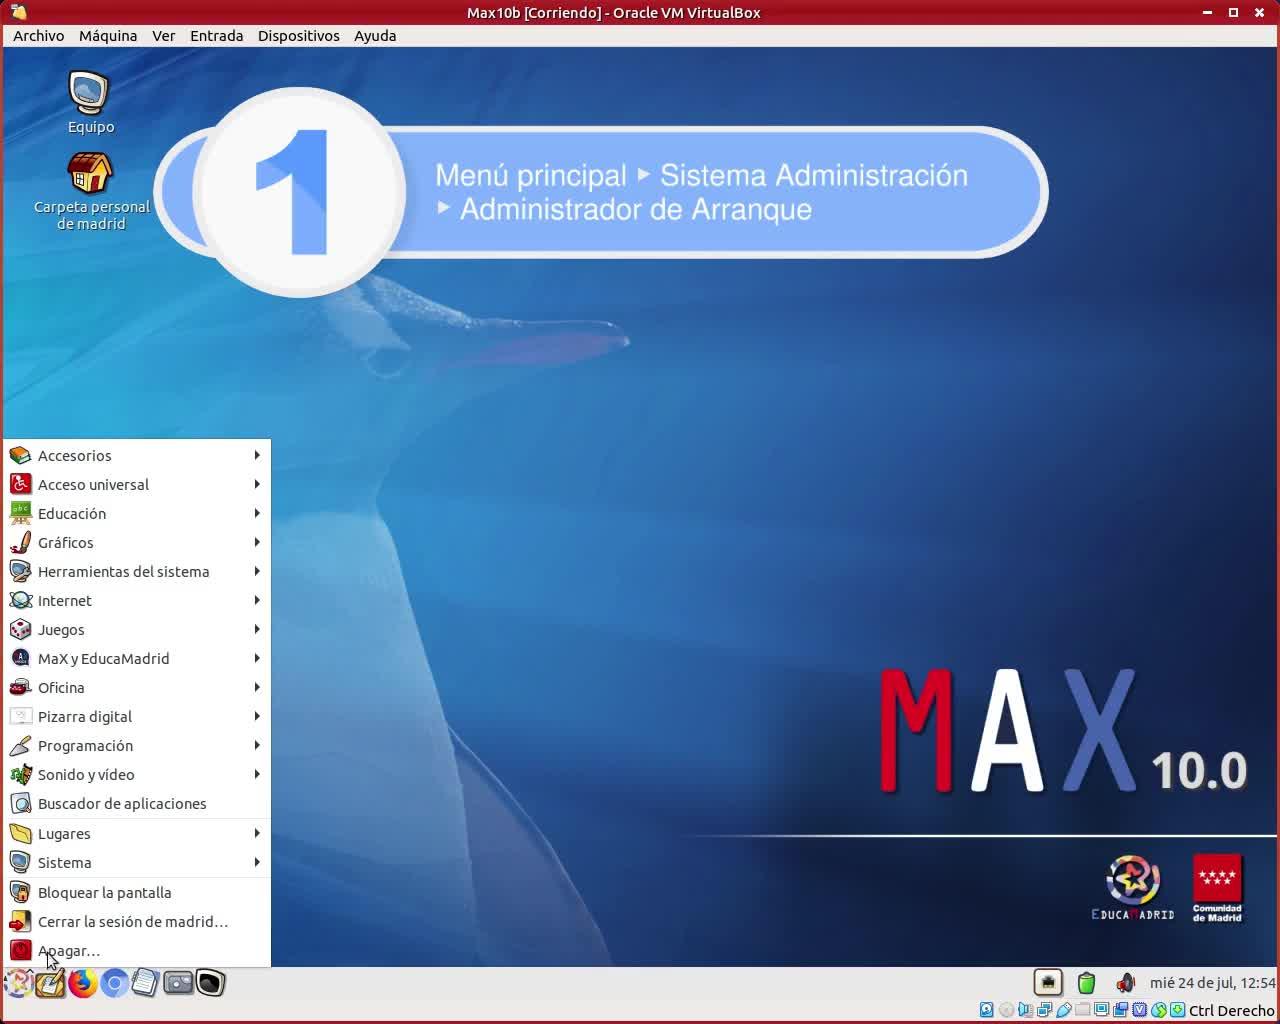Choose Bloquear la pantalla
The image size is (1280, 1024).
click(x=137, y=892)
